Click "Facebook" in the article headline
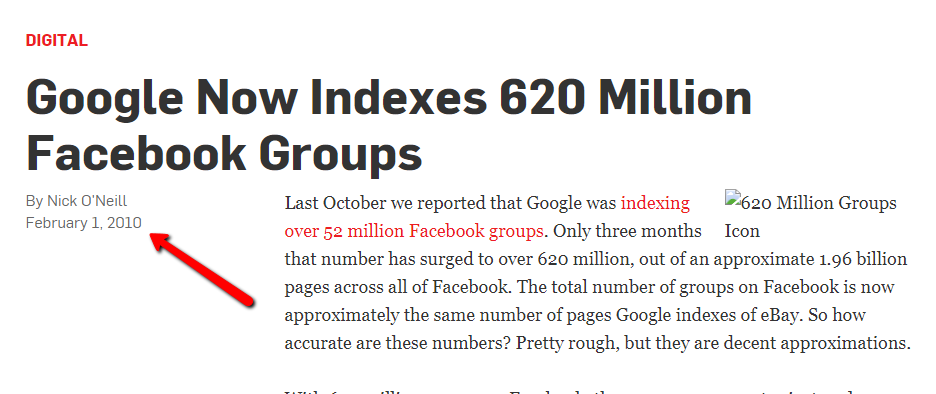The height and width of the screenshot is (394, 936). [x=136, y=153]
